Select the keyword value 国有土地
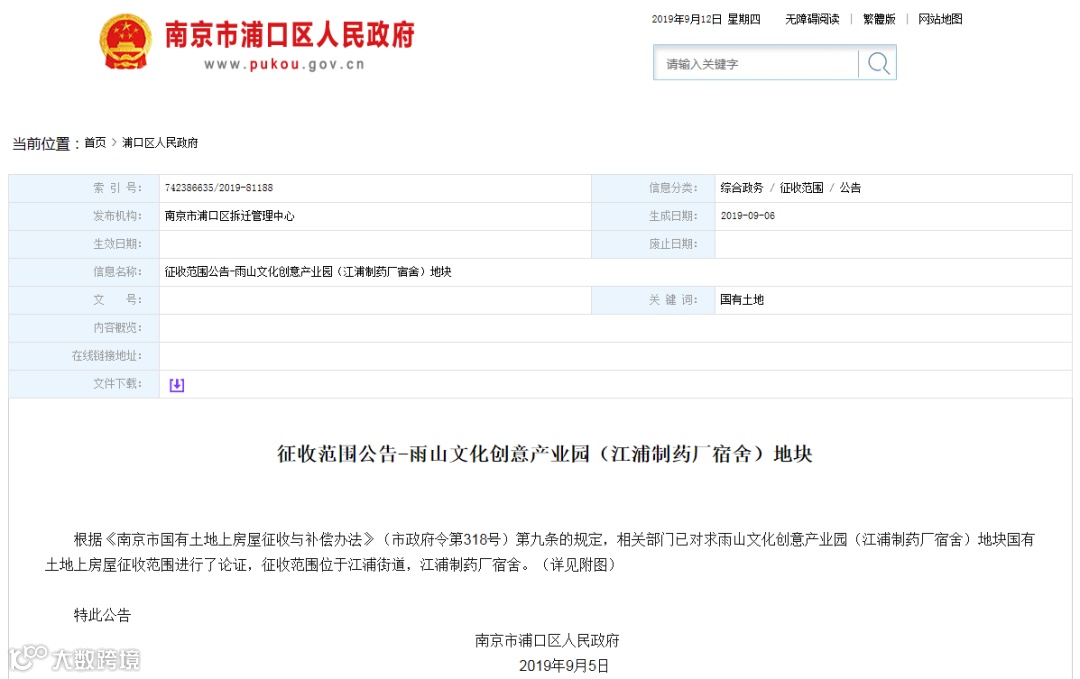The height and width of the screenshot is (679, 1080). 742,300
